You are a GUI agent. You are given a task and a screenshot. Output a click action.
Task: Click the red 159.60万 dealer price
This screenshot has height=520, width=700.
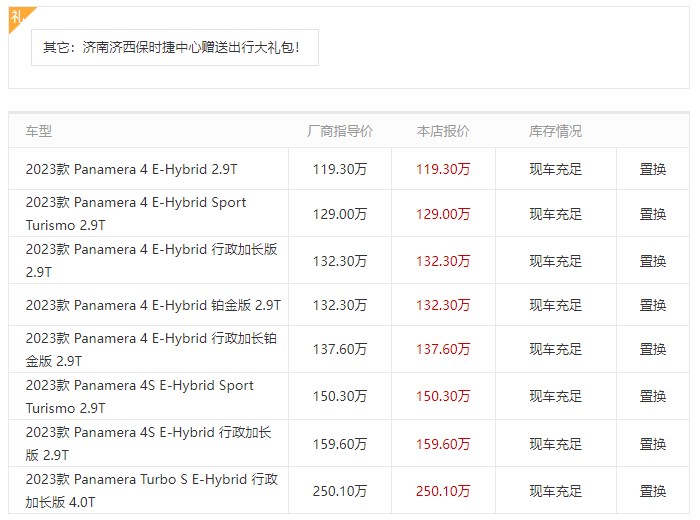(x=443, y=444)
